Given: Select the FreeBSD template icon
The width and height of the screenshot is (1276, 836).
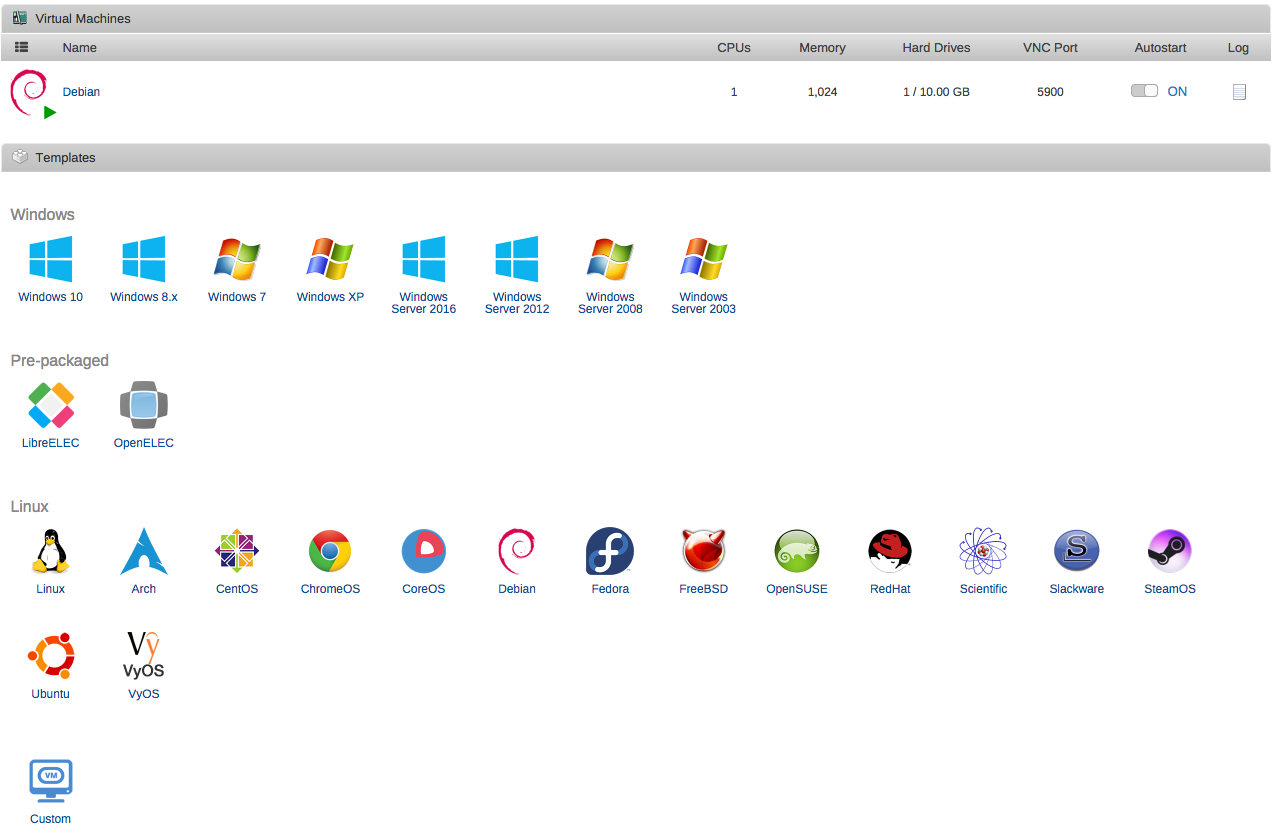Looking at the screenshot, I should (703, 551).
